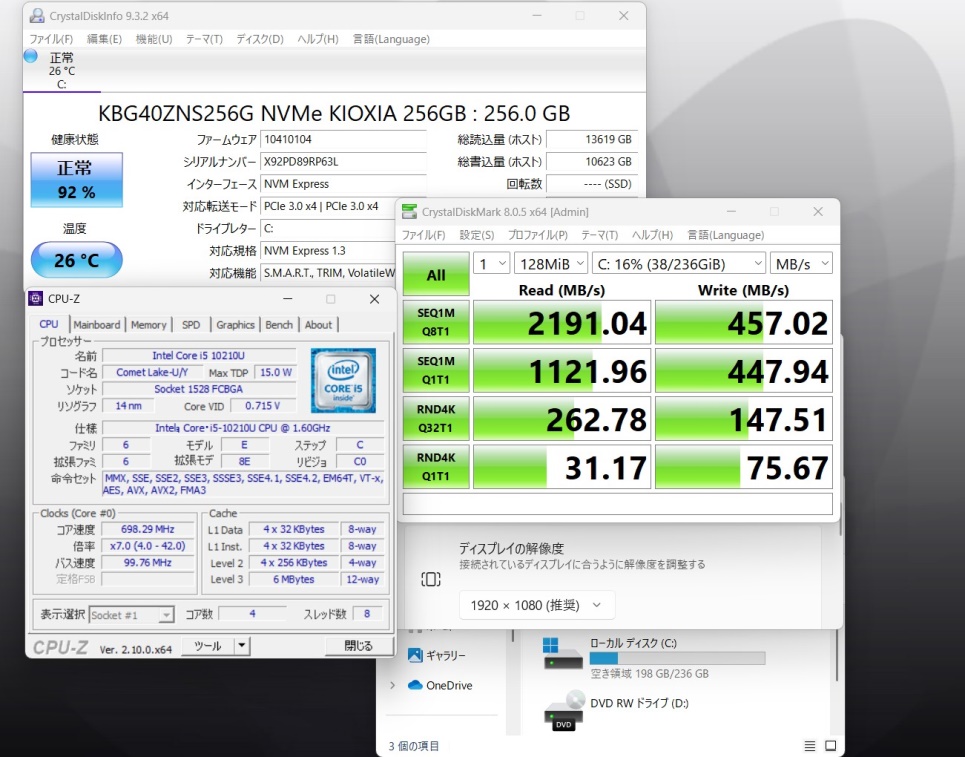Viewport: 965px width, 757px height.
Task: Run the SEQ1M Q8T1 benchmark button
Action: [x=436, y=322]
